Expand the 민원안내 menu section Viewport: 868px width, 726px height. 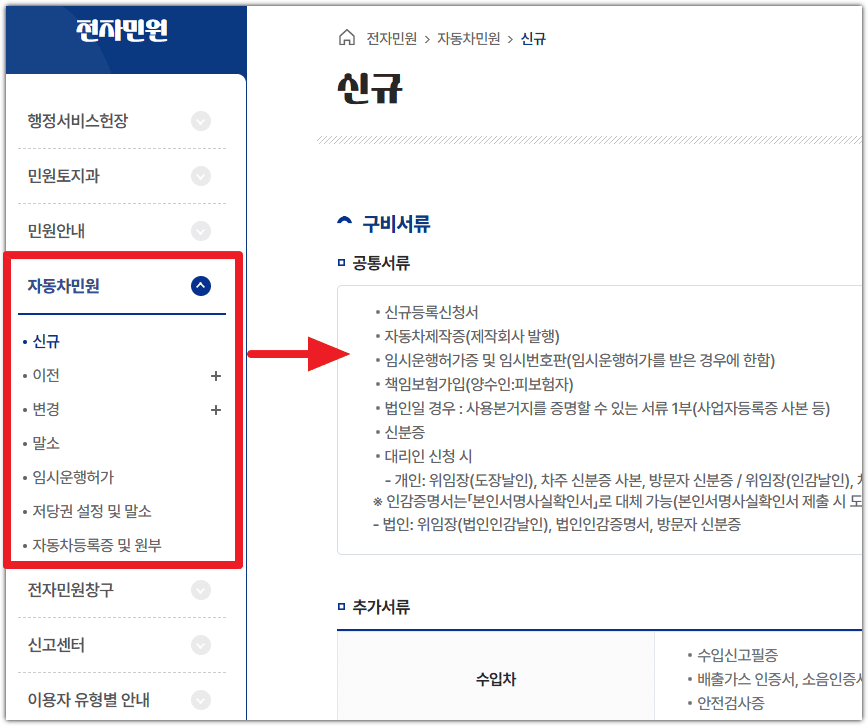tap(201, 230)
